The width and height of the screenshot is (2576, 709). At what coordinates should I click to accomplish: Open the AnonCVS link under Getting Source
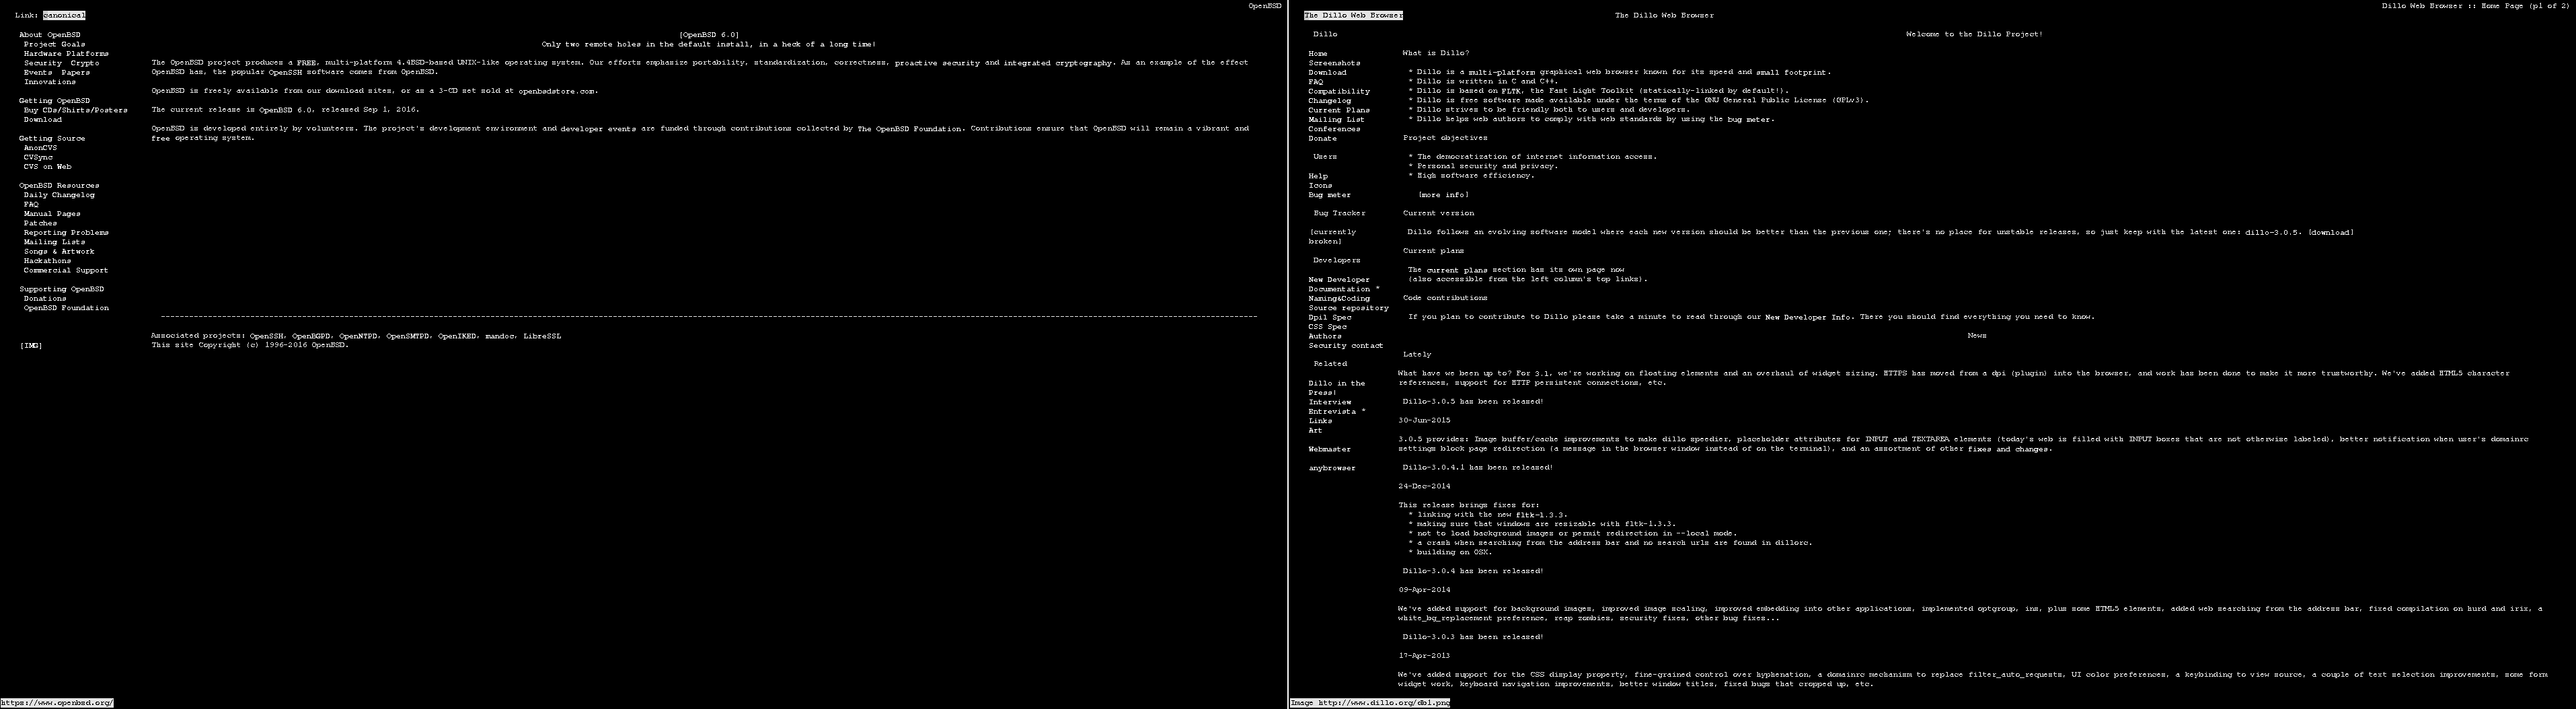point(40,148)
